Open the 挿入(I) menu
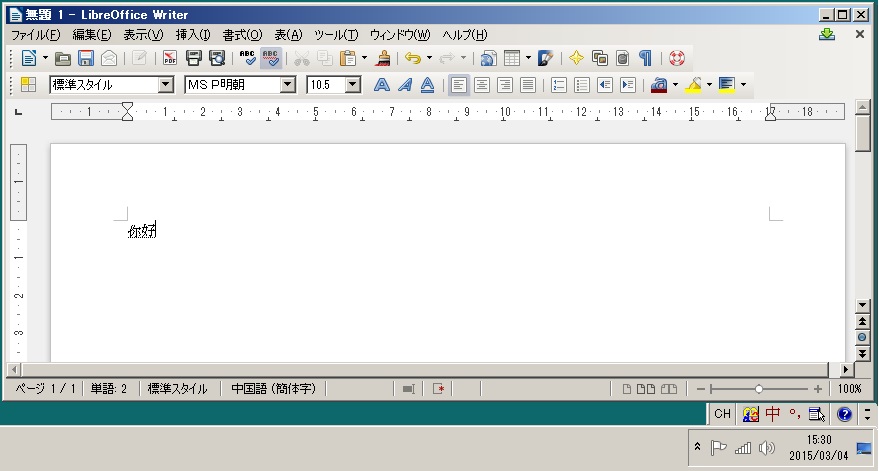879x471 pixels. (x=193, y=35)
